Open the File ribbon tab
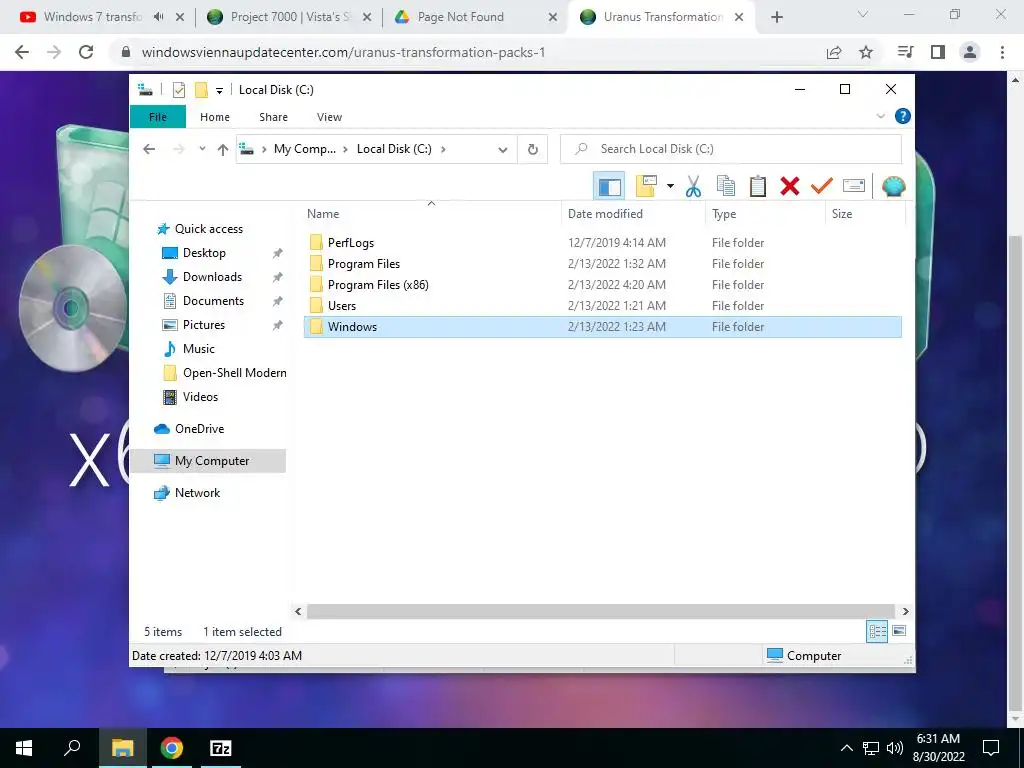Screen dimensions: 1024x768 pos(157,117)
